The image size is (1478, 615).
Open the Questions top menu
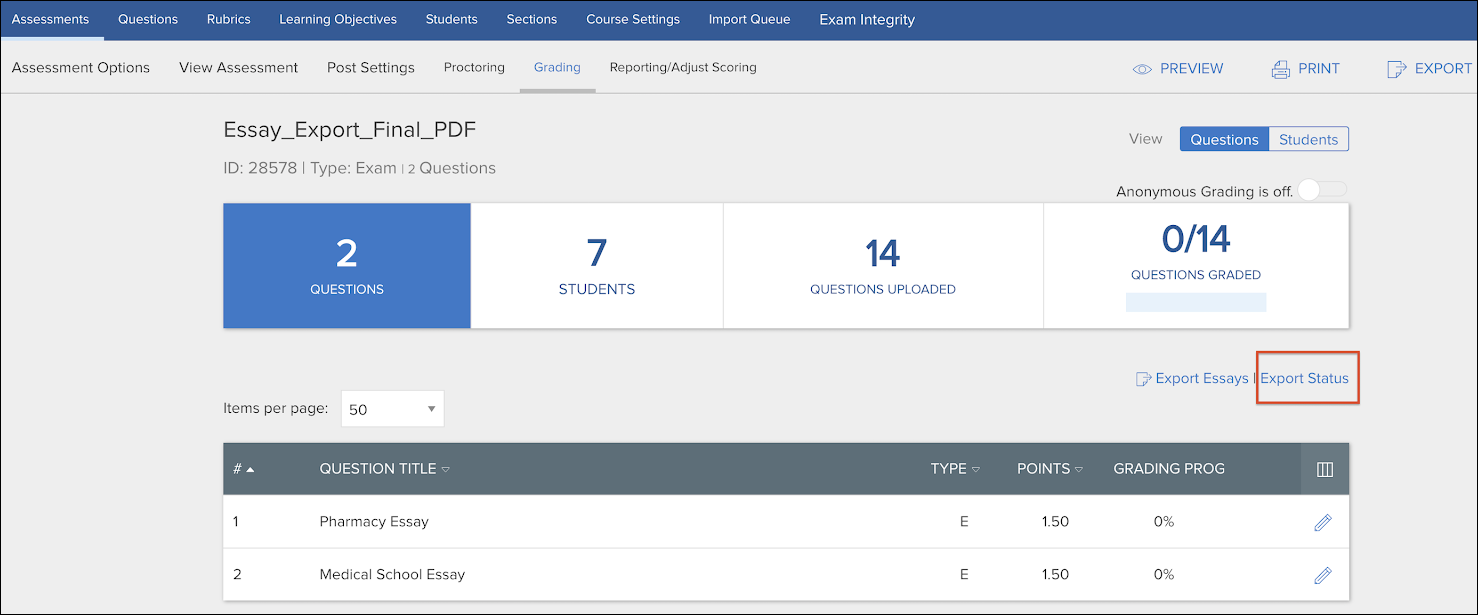[148, 19]
